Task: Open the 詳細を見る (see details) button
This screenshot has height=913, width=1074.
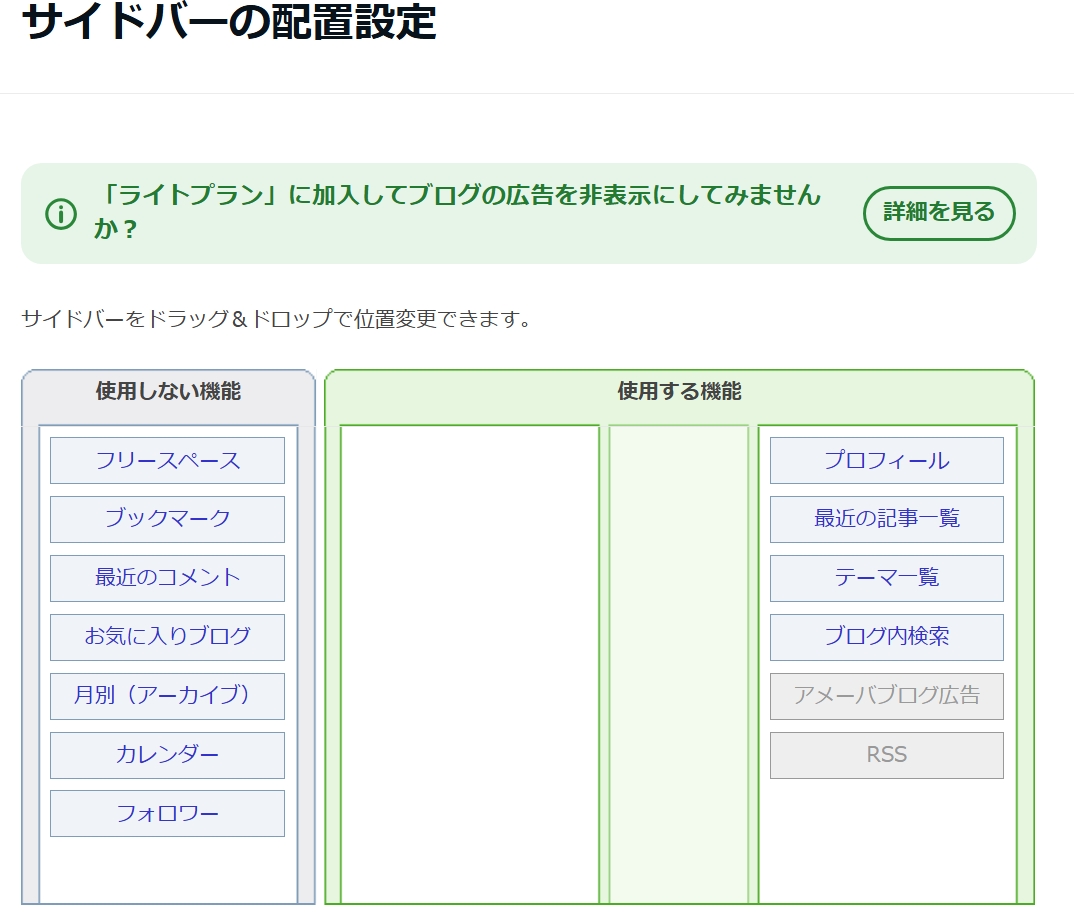Action: [x=939, y=213]
